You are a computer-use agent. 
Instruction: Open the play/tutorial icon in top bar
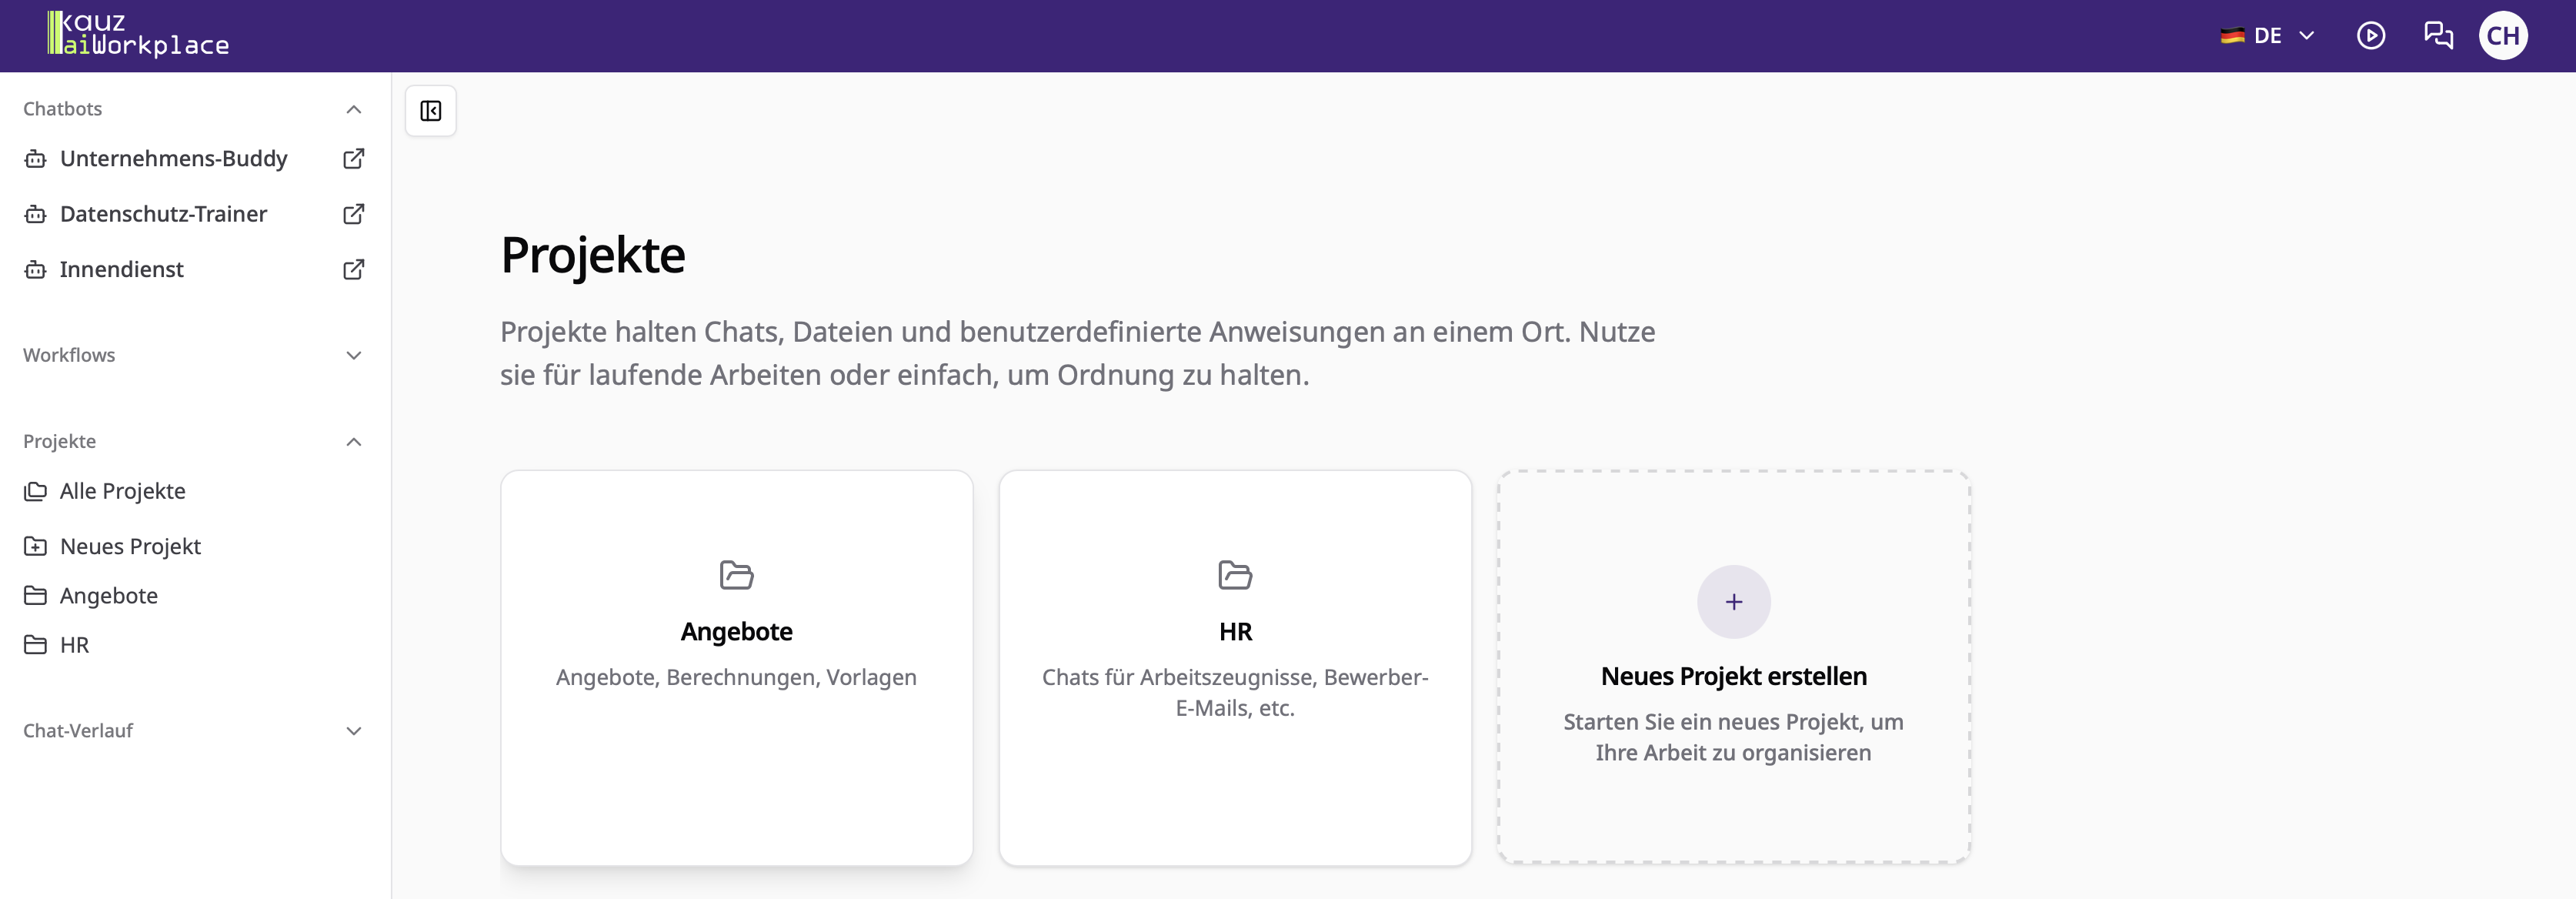2370,35
